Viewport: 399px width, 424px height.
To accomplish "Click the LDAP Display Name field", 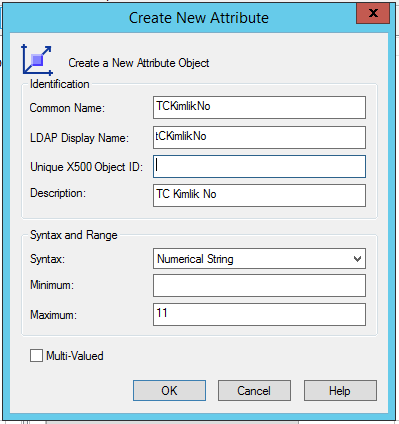I will point(259,137).
